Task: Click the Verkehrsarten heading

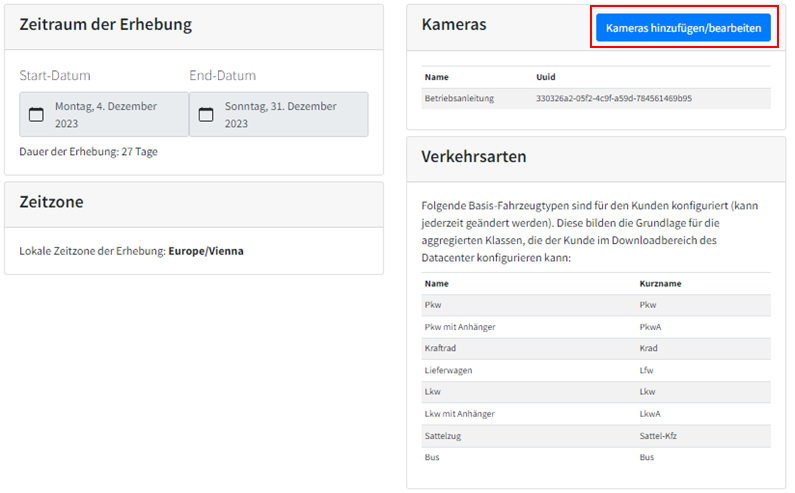Action: point(474,157)
